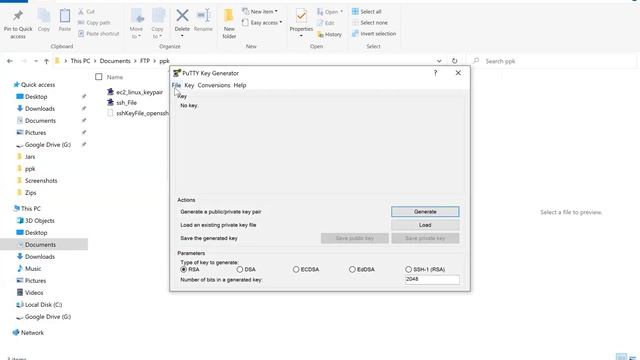The height and width of the screenshot is (360, 640).
Task: Click the Edit ribbon item
Action: [326, 23]
